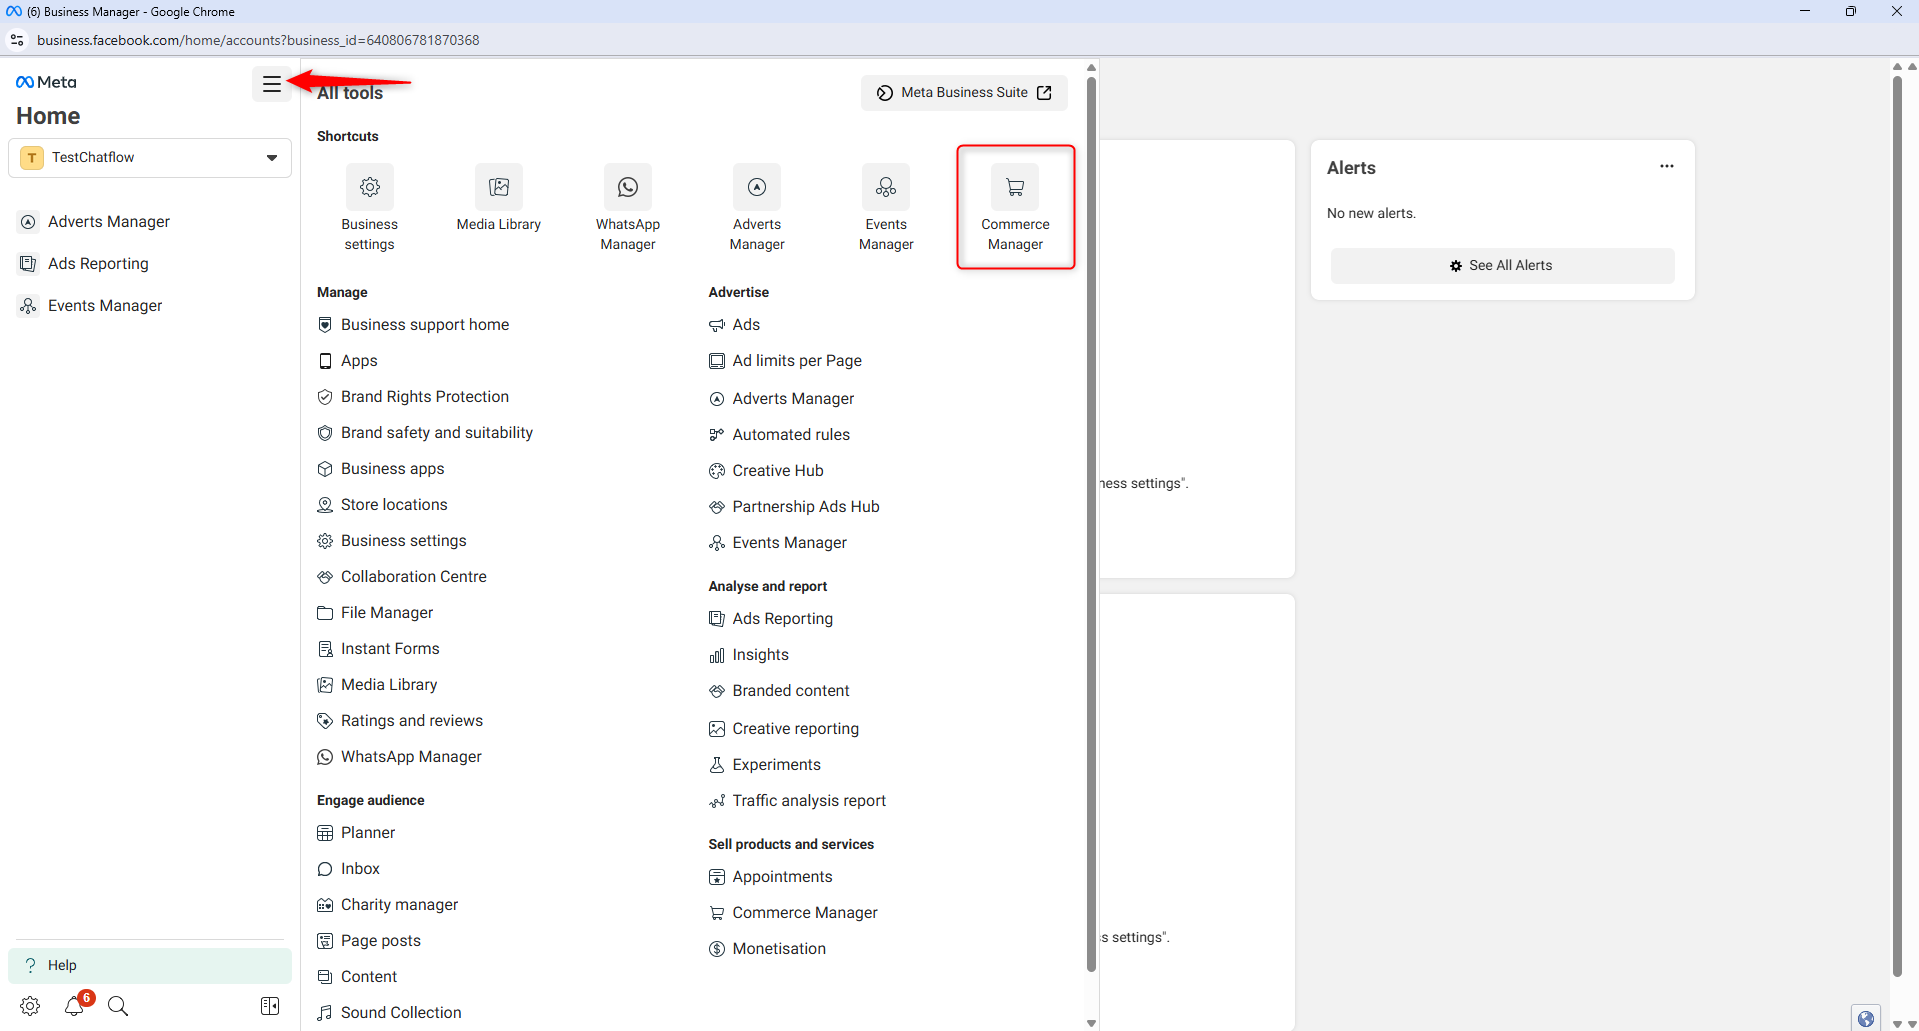The height and width of the screenshot is (1031, 1919).
Task: Open Brand safety and suitability
Action: pyautogui.click(x=425, y=433)
